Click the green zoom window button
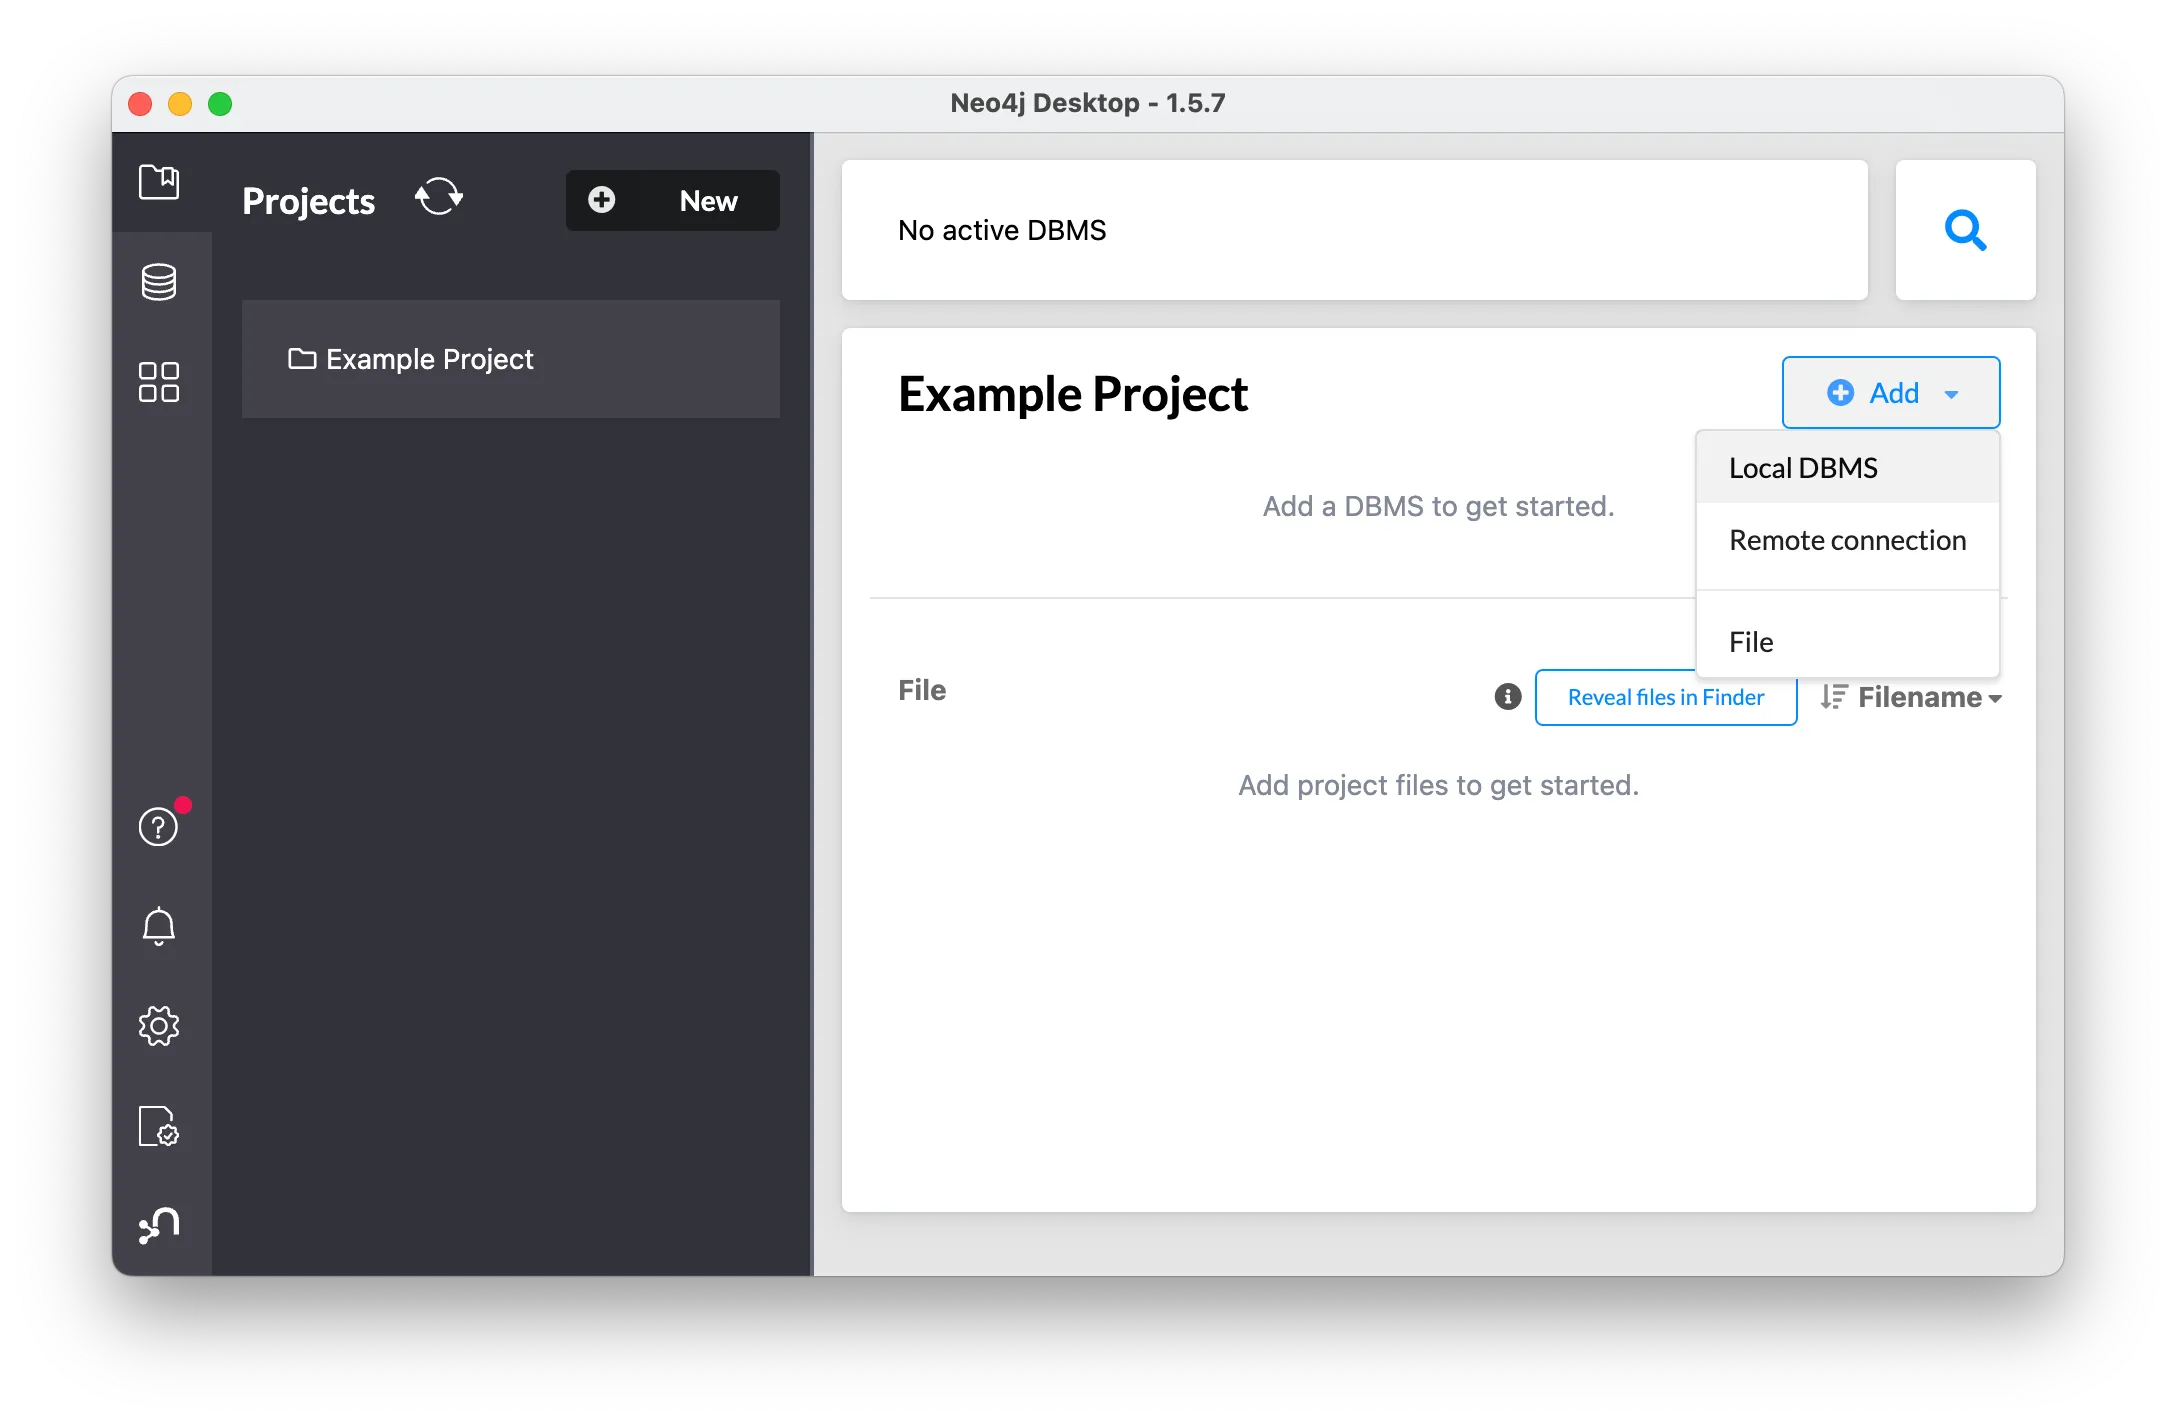This screenshot has height=1424, width=2176. [x=220, y=104]
